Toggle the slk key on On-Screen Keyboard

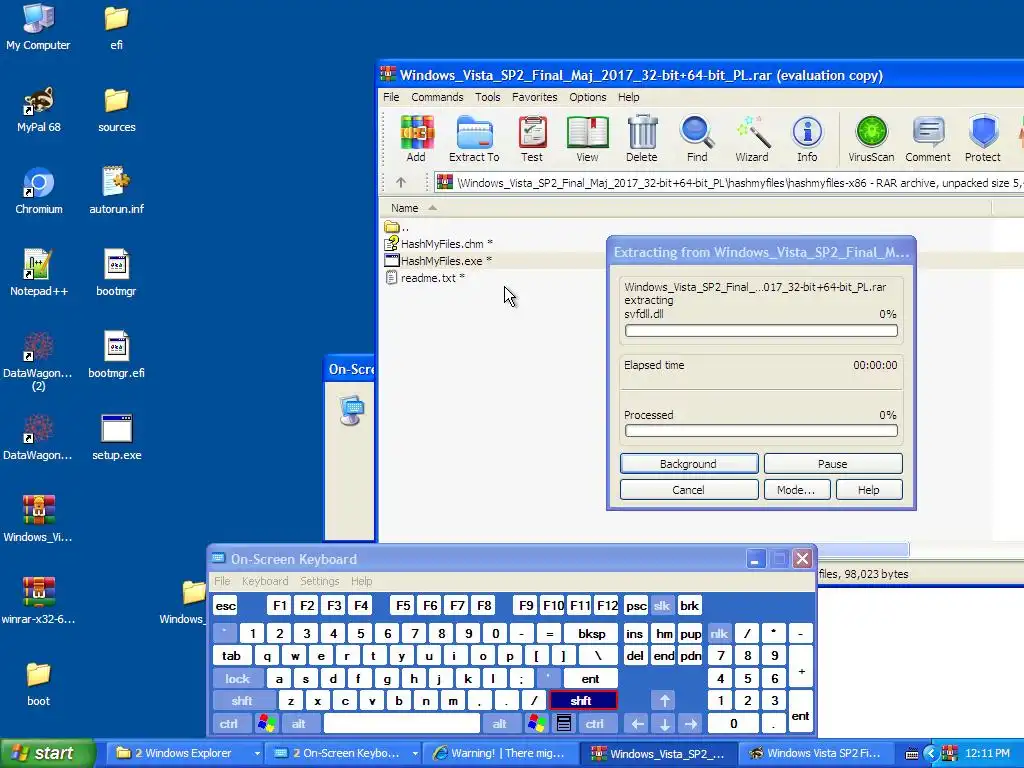coord(662,605)
